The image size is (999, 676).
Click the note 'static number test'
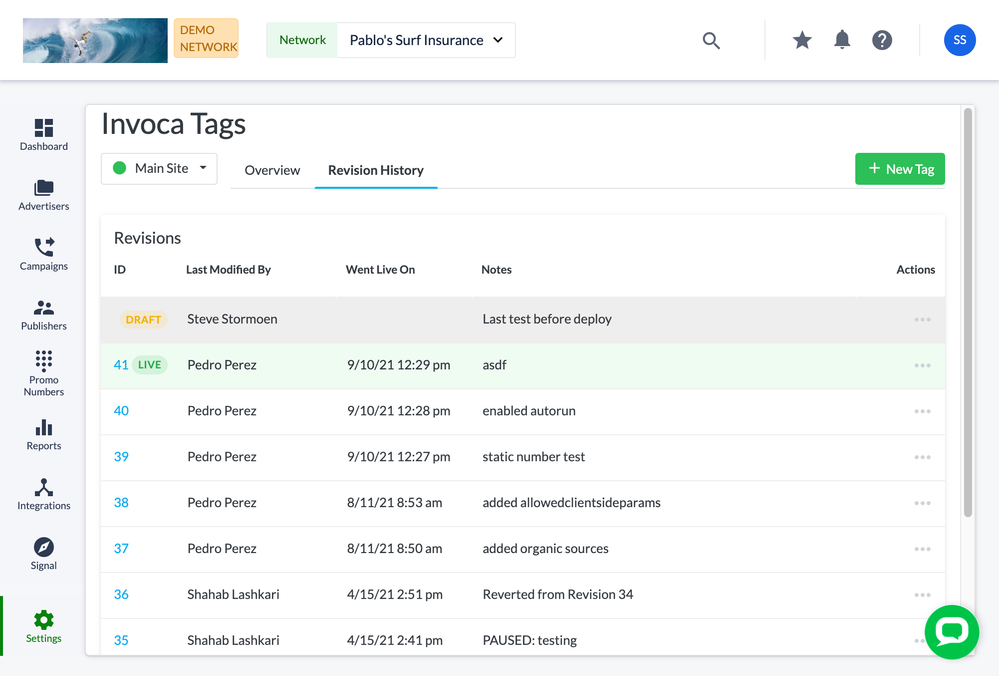pos(533,456)
